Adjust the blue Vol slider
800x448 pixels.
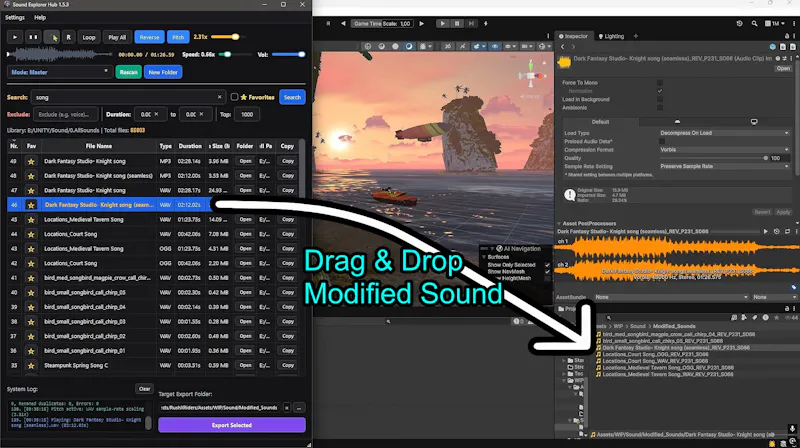tap(288, 54)
